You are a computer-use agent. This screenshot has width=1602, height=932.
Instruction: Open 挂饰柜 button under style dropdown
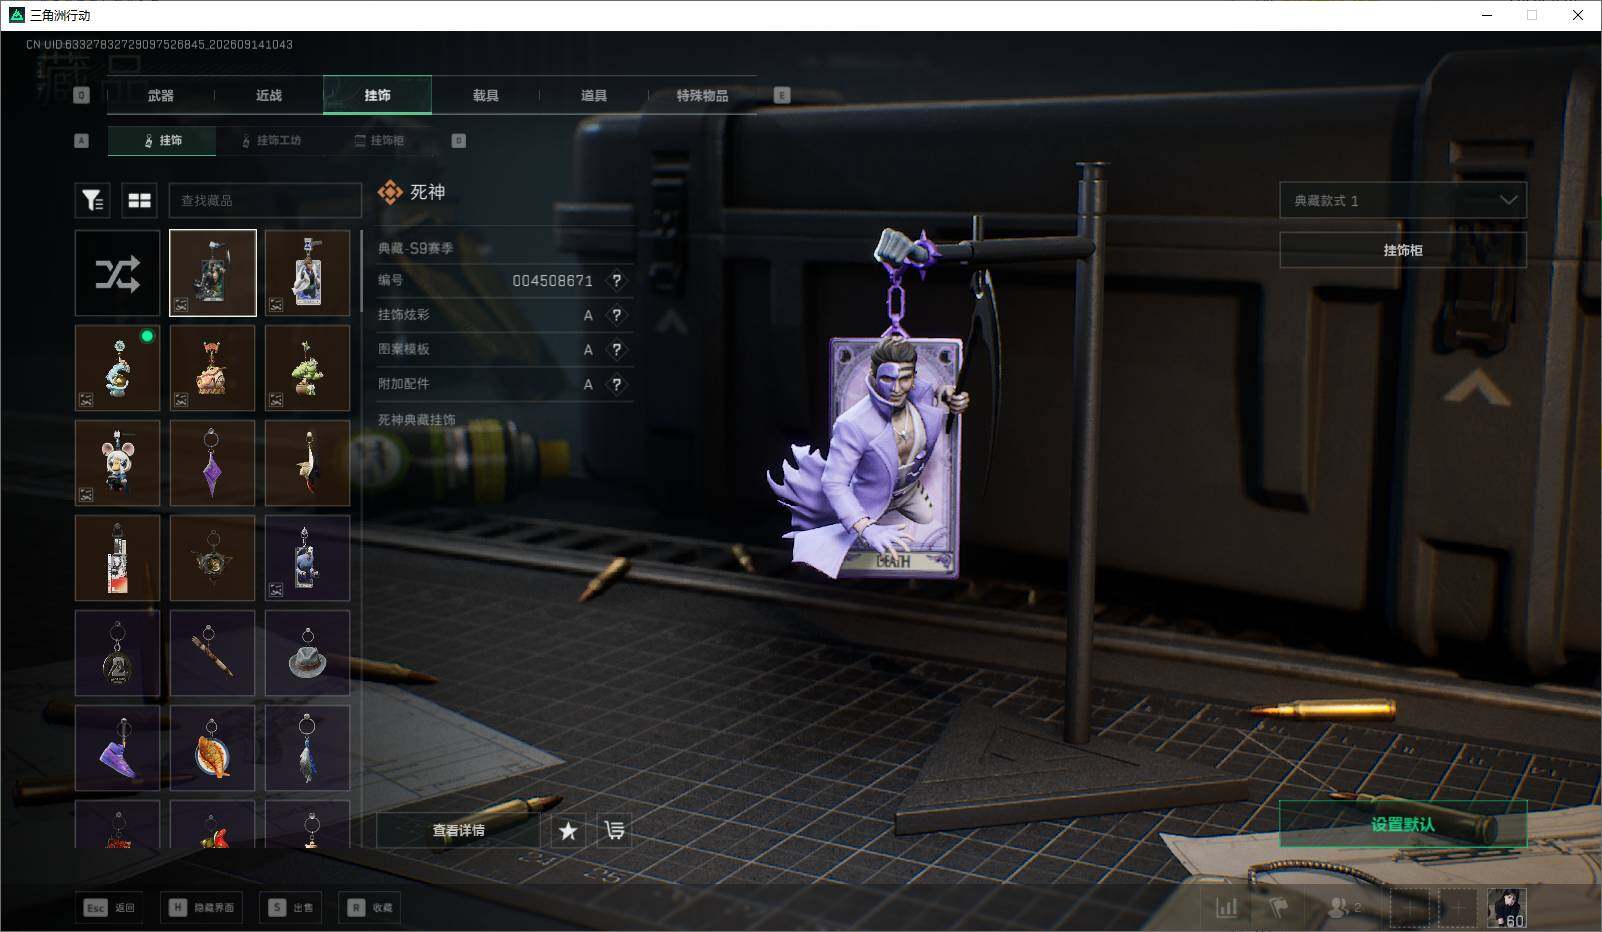[1403, 250]
